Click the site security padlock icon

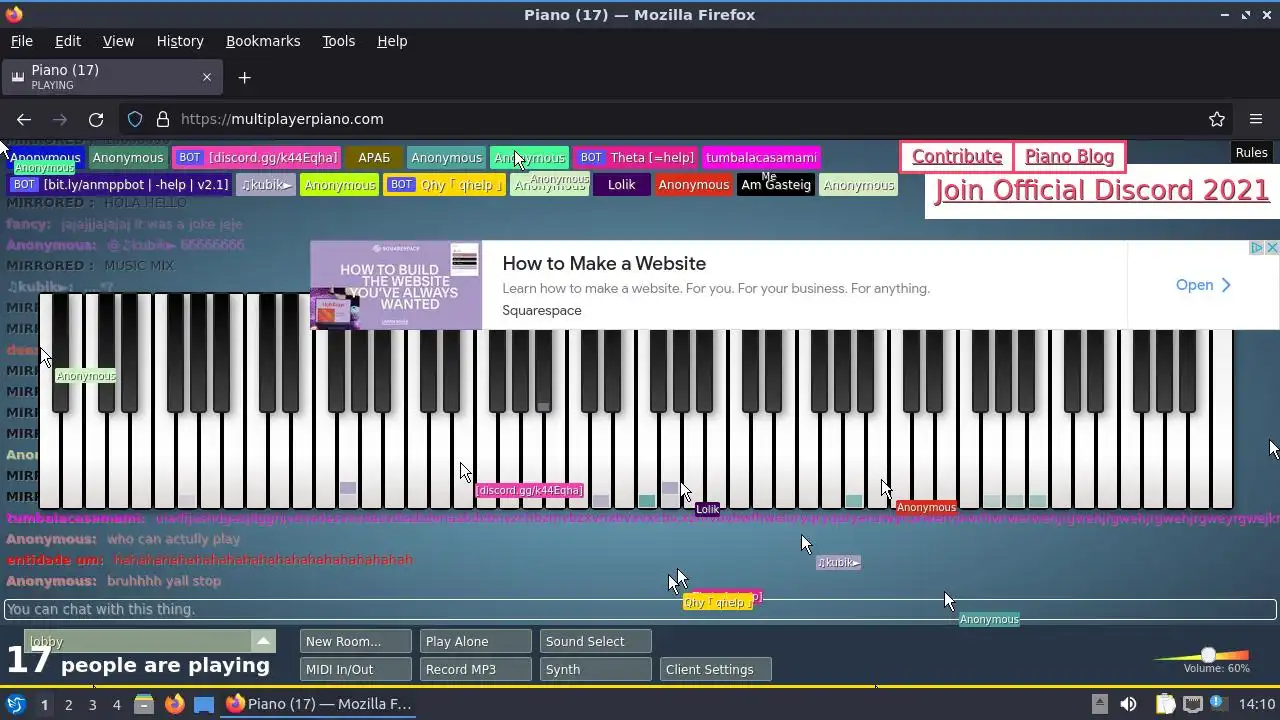pyautogui.click(x=163, y=119)
